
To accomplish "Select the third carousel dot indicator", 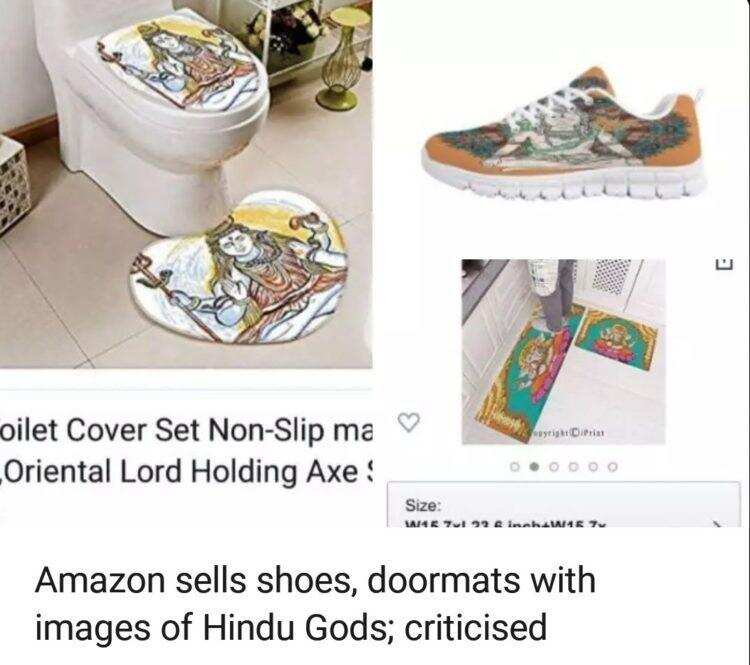I will coord(554,466).
